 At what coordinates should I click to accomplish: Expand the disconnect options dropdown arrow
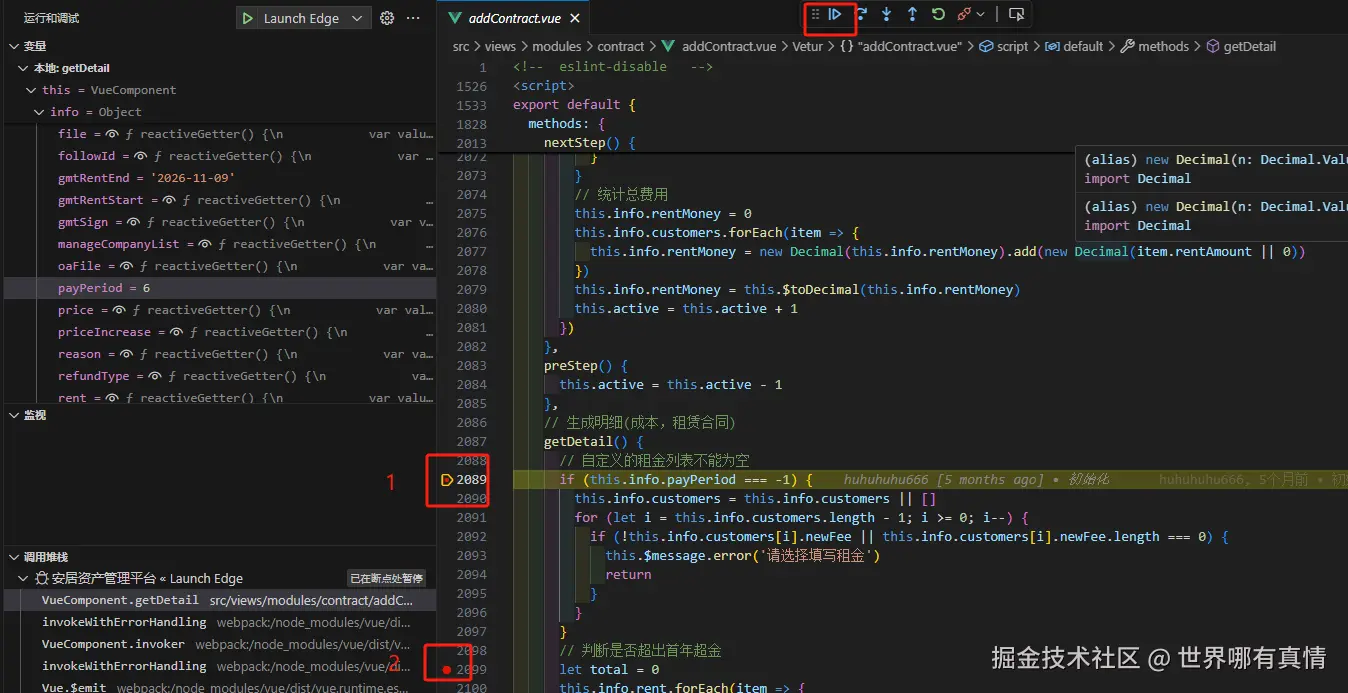coord(981,15)
